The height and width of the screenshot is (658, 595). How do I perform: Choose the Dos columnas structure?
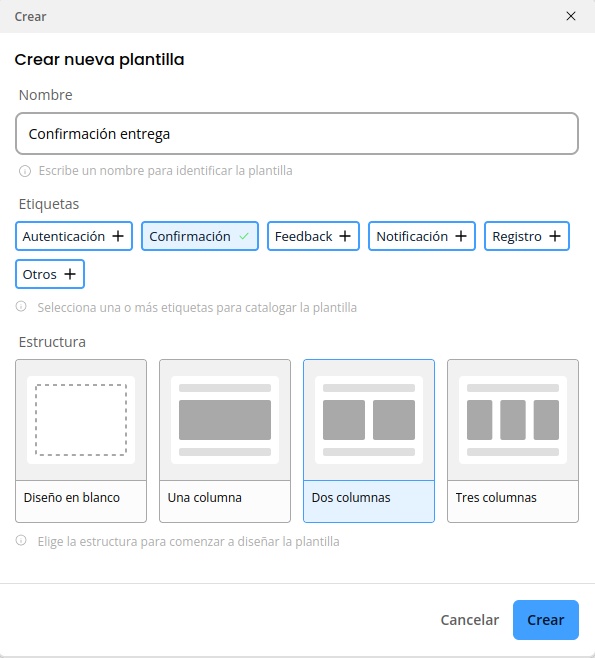(x=369, y=441)
